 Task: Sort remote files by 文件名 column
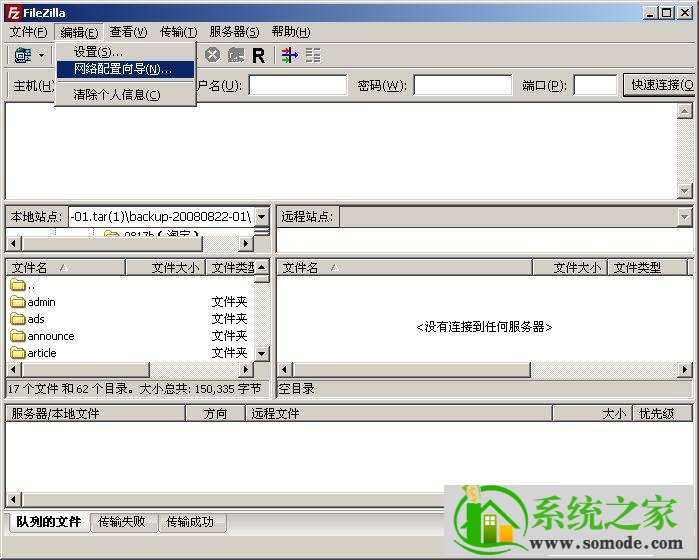point(404,268)
